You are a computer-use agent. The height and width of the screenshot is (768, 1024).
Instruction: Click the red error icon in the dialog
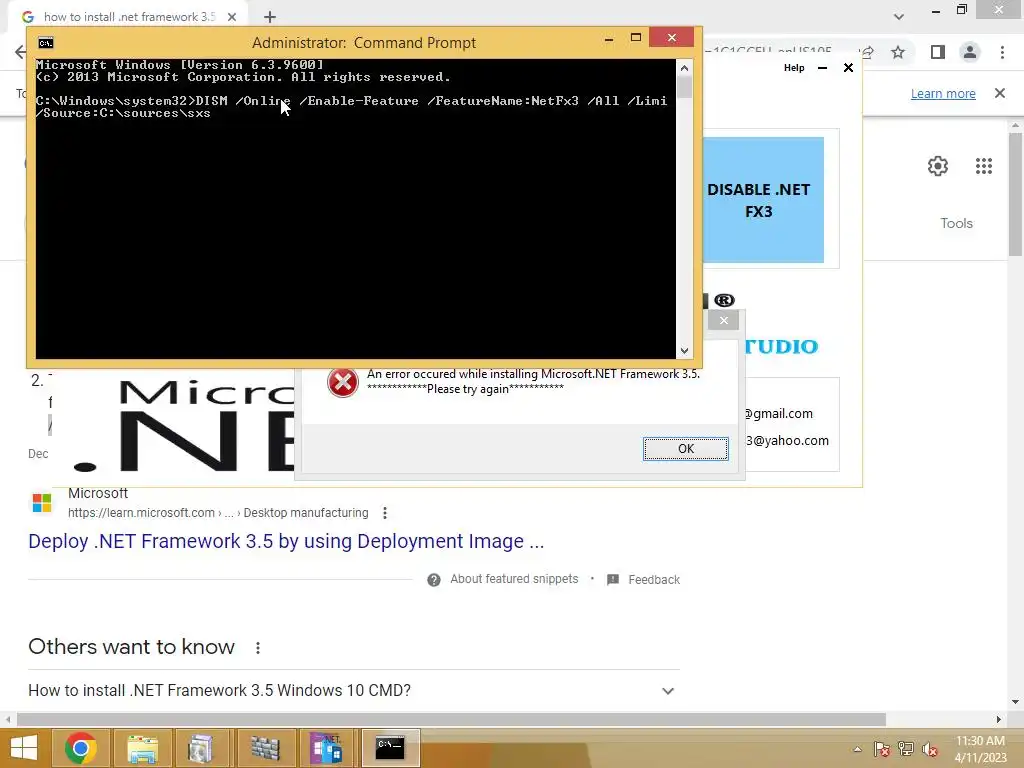click(342, 383)
